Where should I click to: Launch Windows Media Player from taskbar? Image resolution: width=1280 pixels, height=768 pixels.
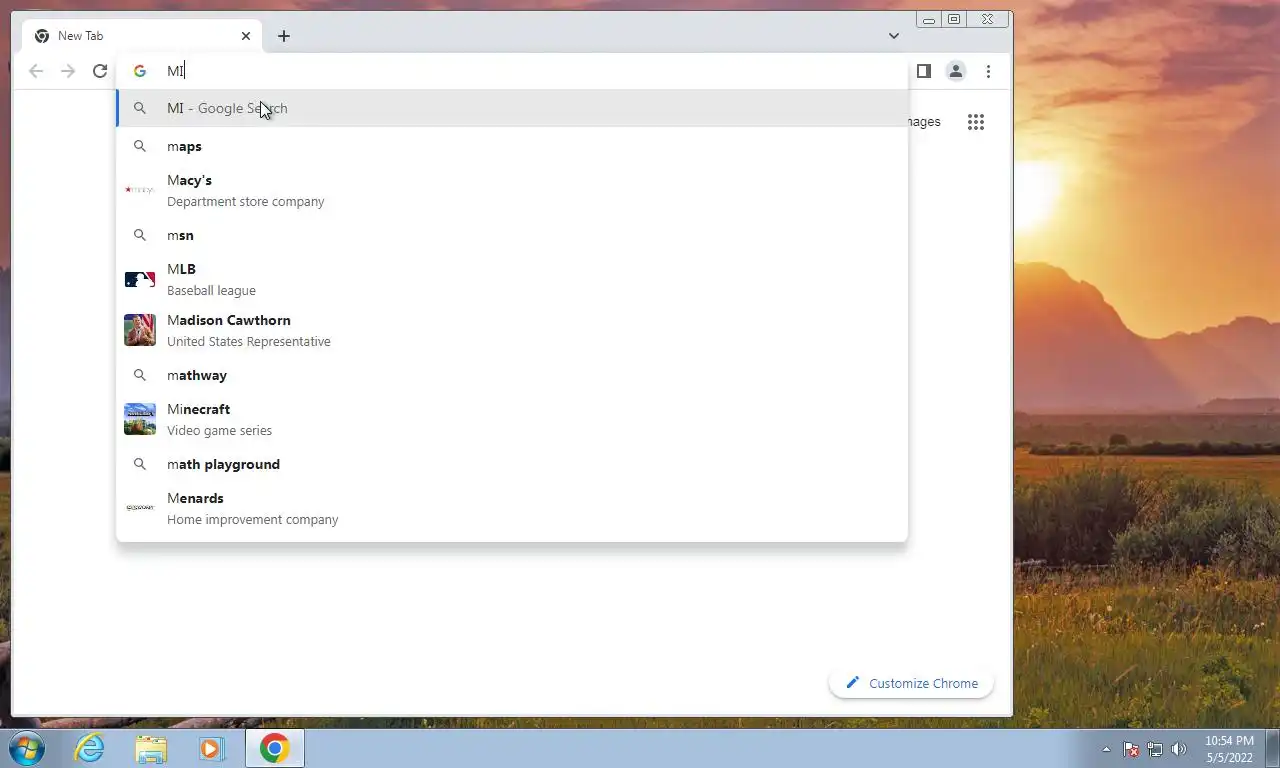point(211,748)
